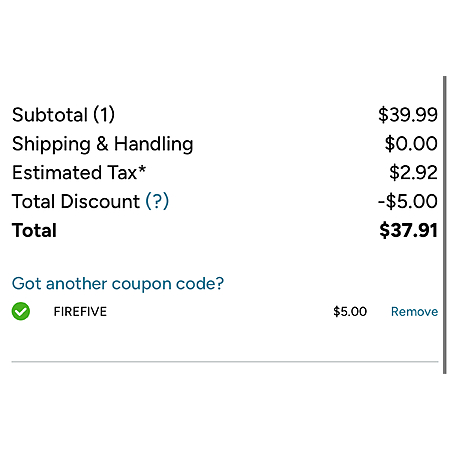Click the -$5.00 discount amount

tap(408, 201)
